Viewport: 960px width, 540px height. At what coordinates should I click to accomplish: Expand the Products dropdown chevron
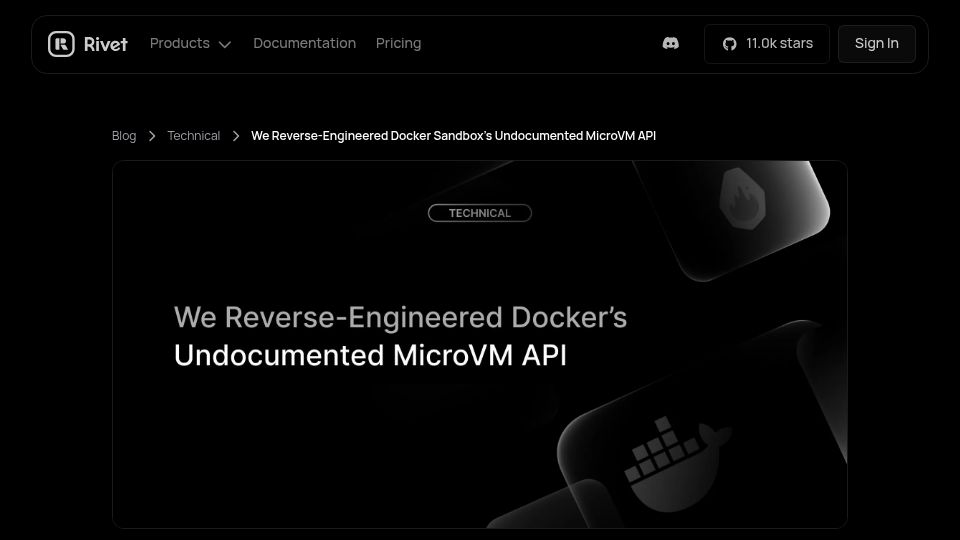225,44
